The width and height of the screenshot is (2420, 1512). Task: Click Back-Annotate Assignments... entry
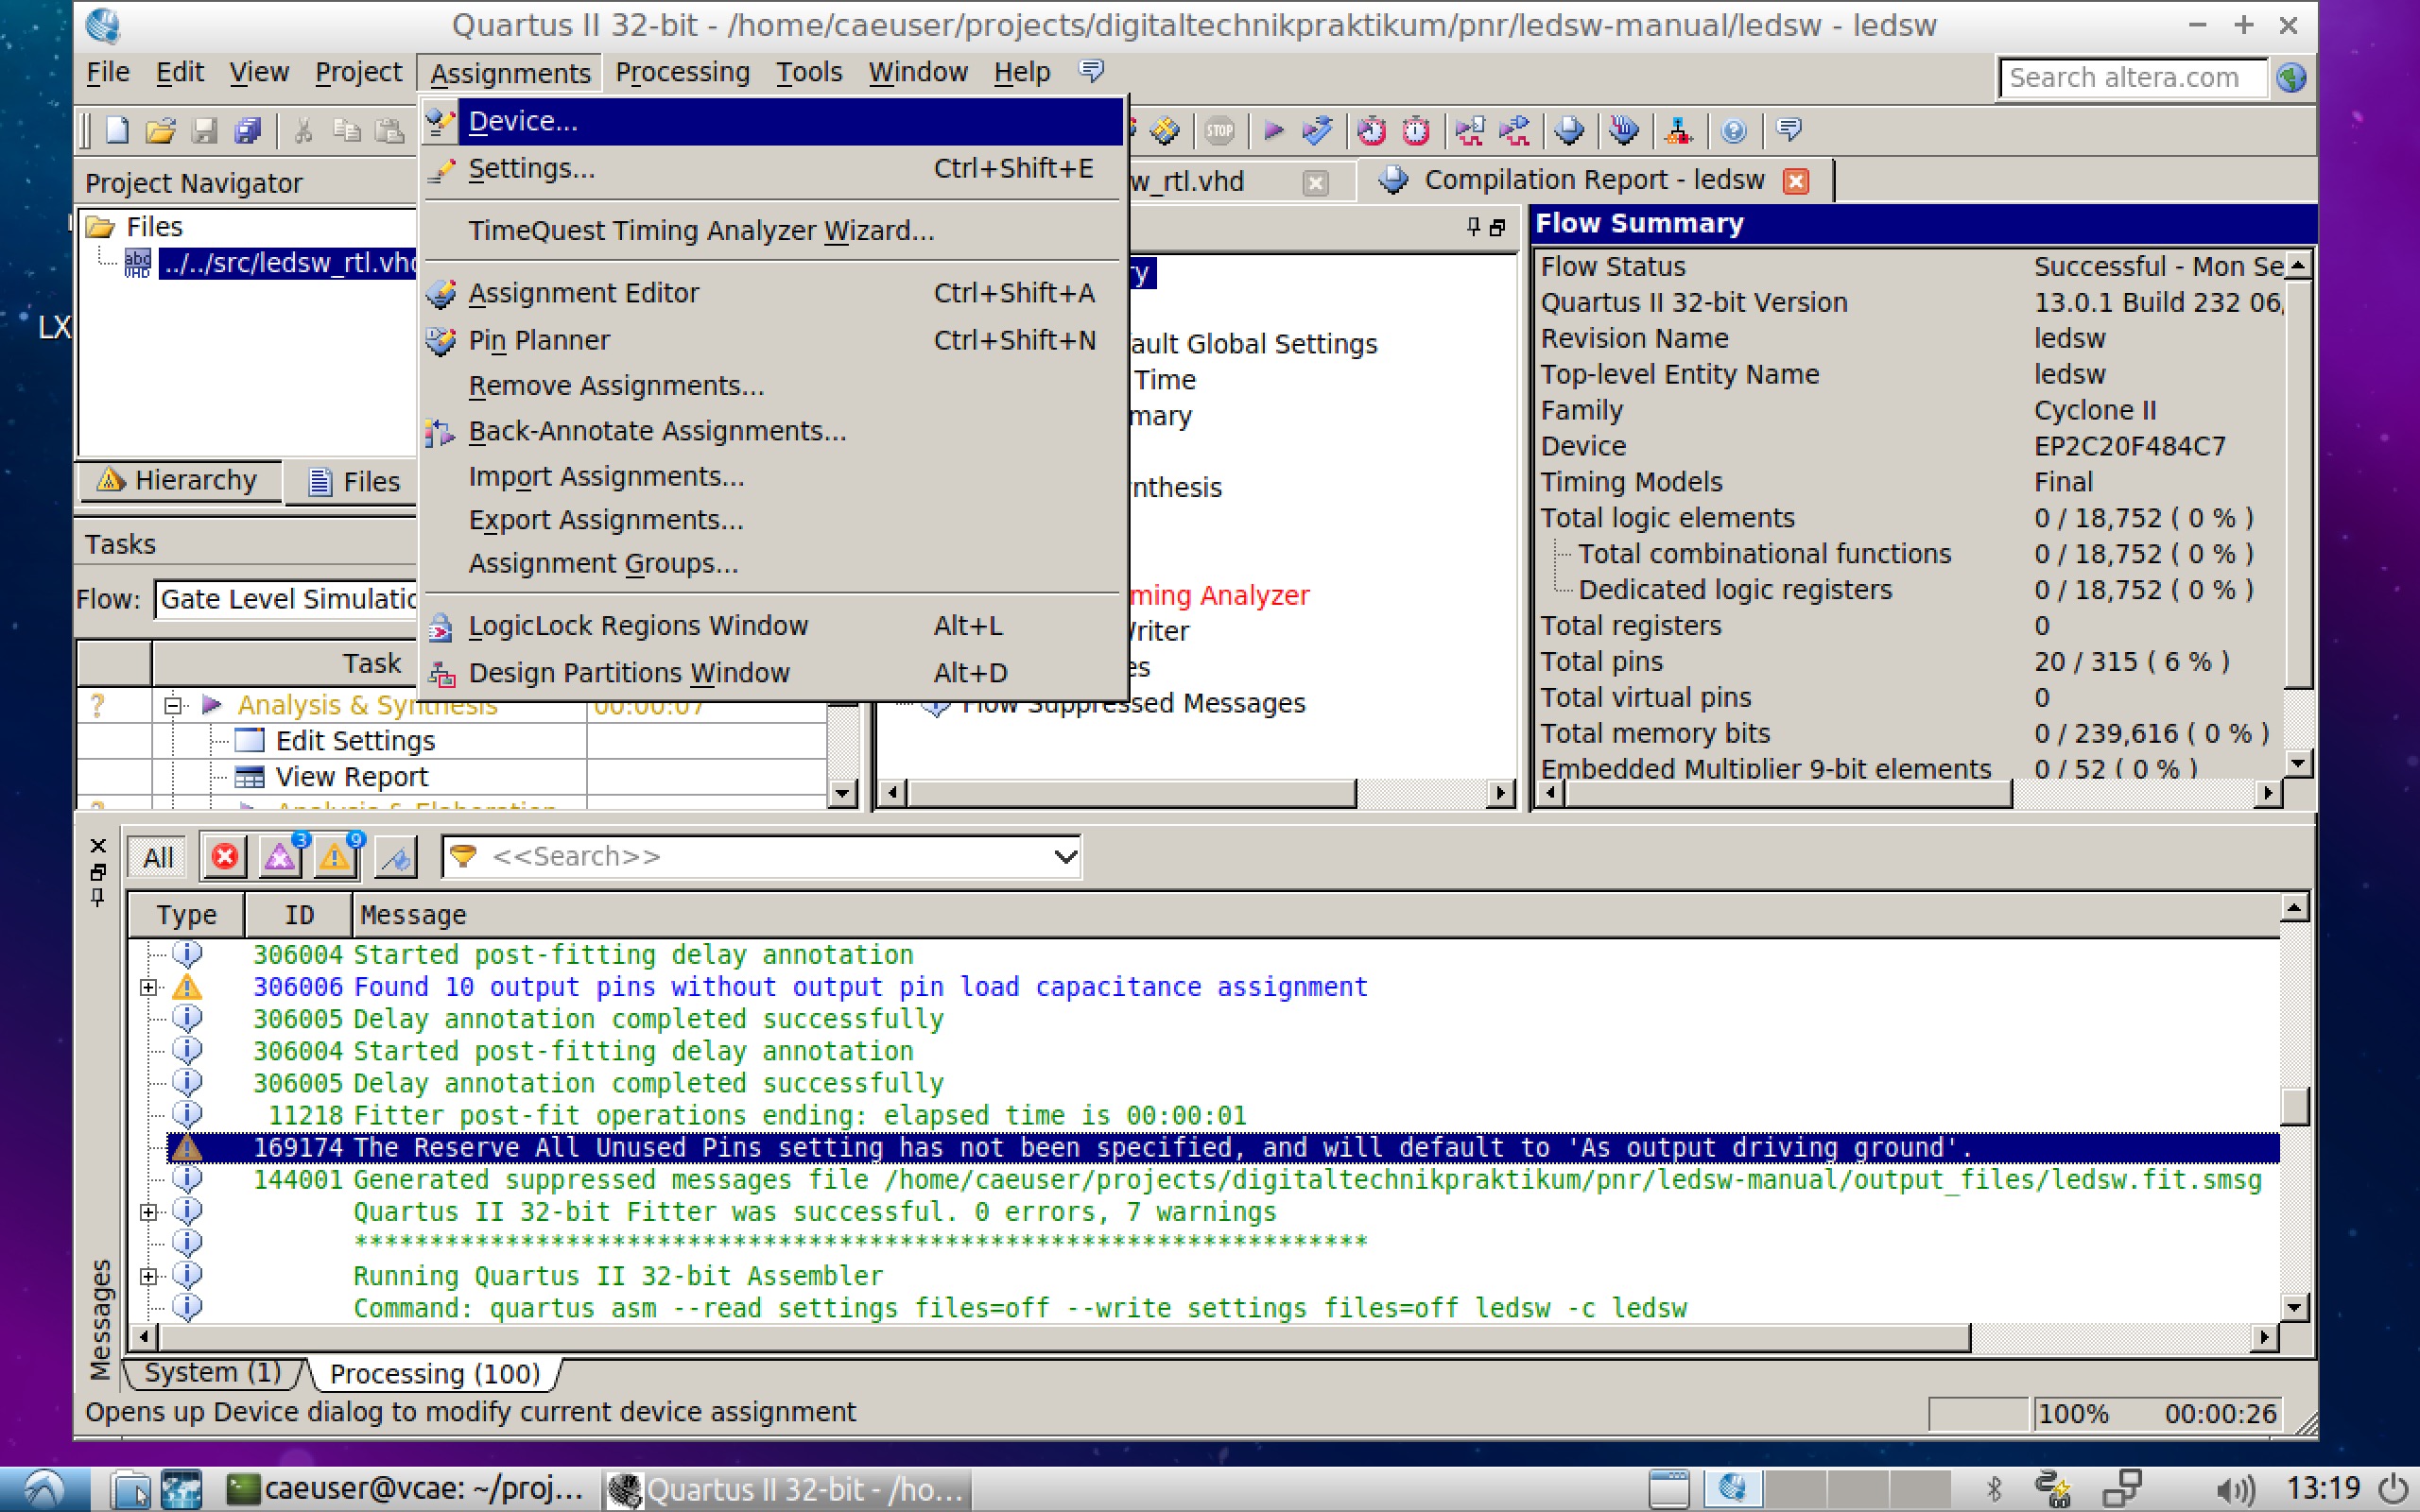click(772, 431)
